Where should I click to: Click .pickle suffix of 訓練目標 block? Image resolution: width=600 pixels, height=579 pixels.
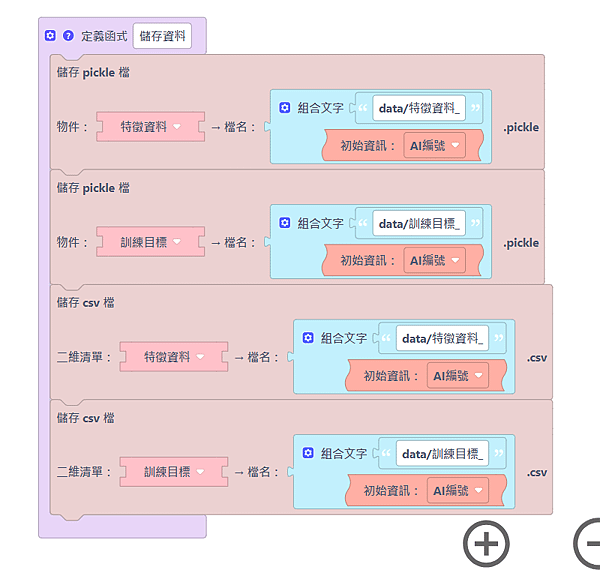pyautogui.click(x=521, y=243)
